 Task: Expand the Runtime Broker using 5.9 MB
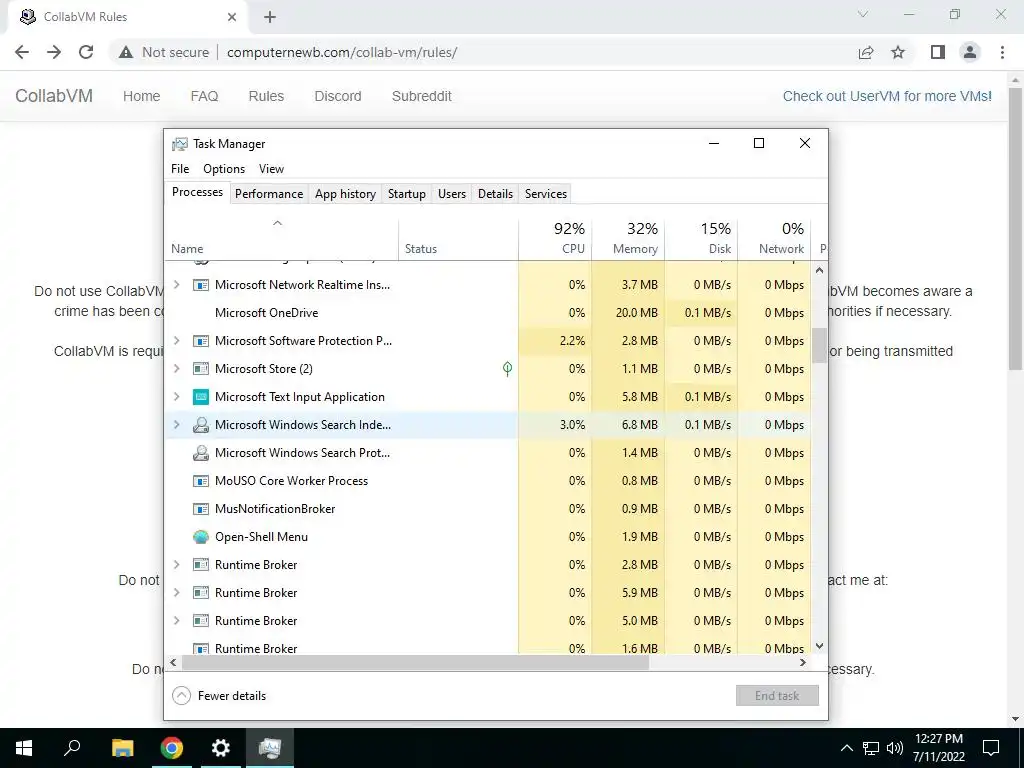(x=176, y=593)
